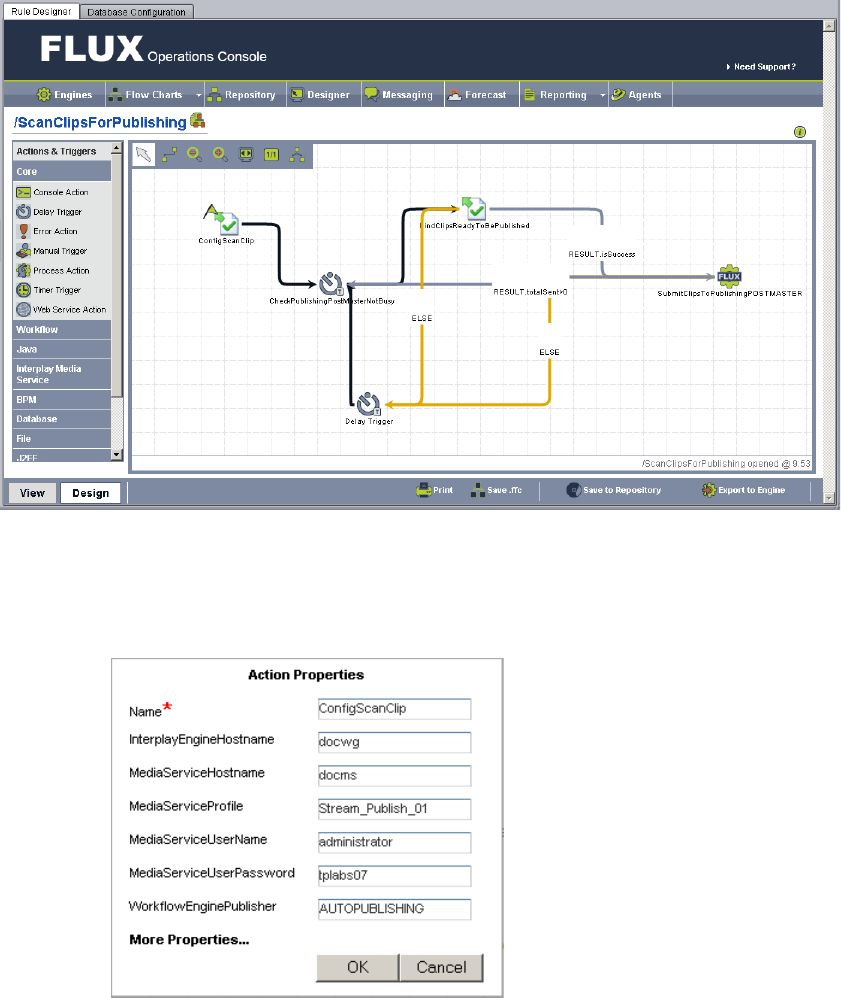Viewport: 841px width, 998px height.
Task: Open the Forecast menu item
Action: [477, 95]
